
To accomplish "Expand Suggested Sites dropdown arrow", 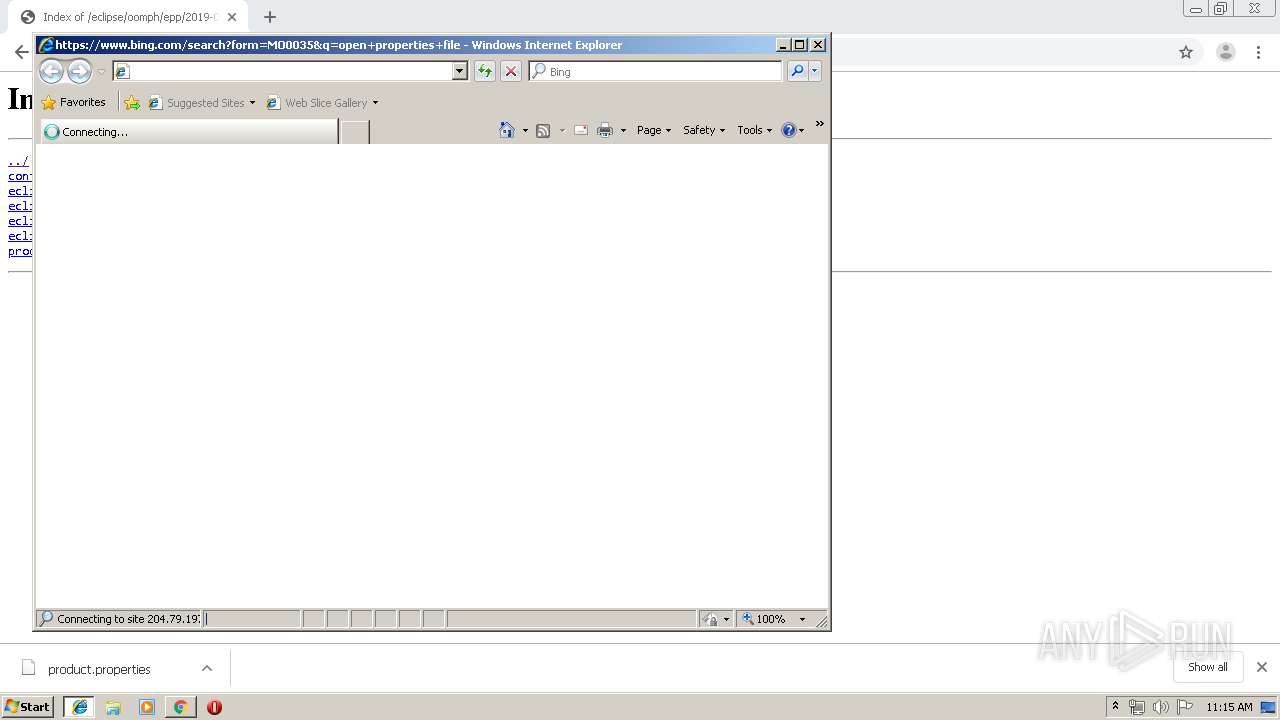I will (x=252, y=102).
